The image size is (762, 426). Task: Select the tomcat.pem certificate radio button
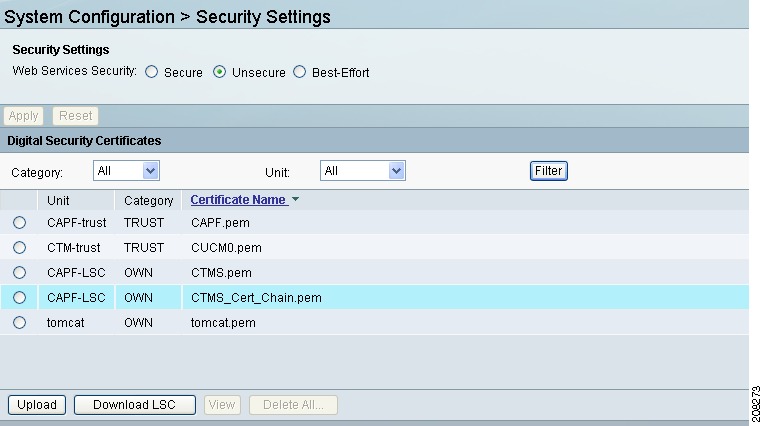click(x=19, y=323)
